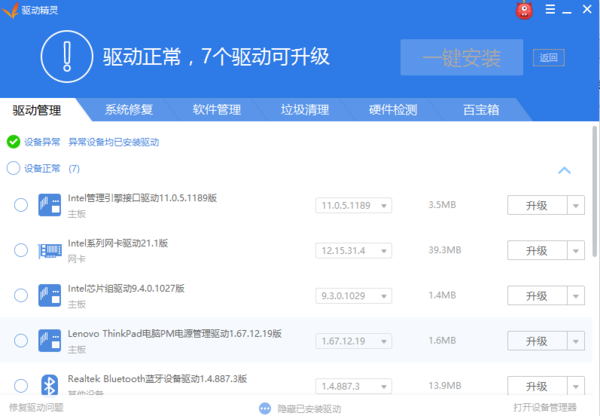This screenshot has width=600, height=416.
Task: Open version dropdown showing 9.3.0.1029
Action: point(354,296)
